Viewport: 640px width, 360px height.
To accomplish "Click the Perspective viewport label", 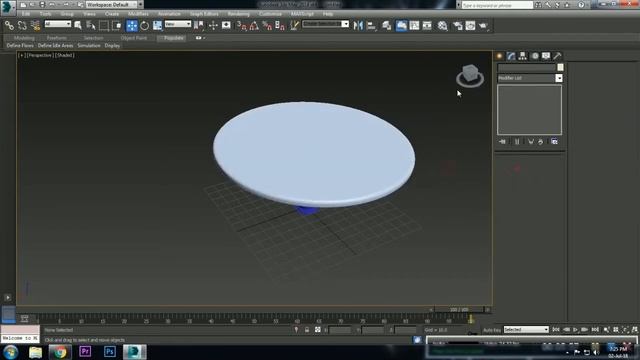I will (x=39, y=55).
